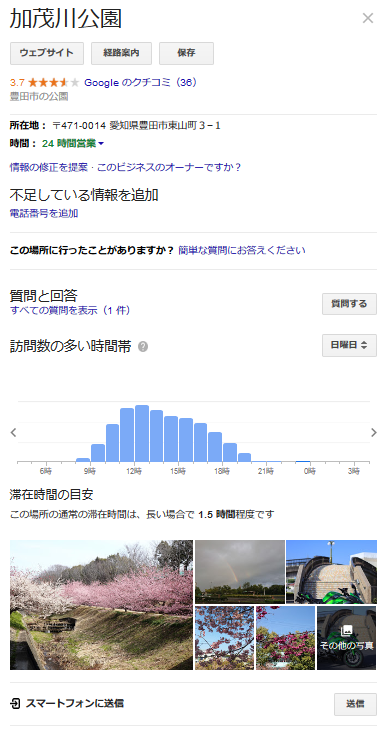The width and height of the screenshot is (385, 739).
Task: Open the ウェブサイト button
Action: [x=47, y=53]
